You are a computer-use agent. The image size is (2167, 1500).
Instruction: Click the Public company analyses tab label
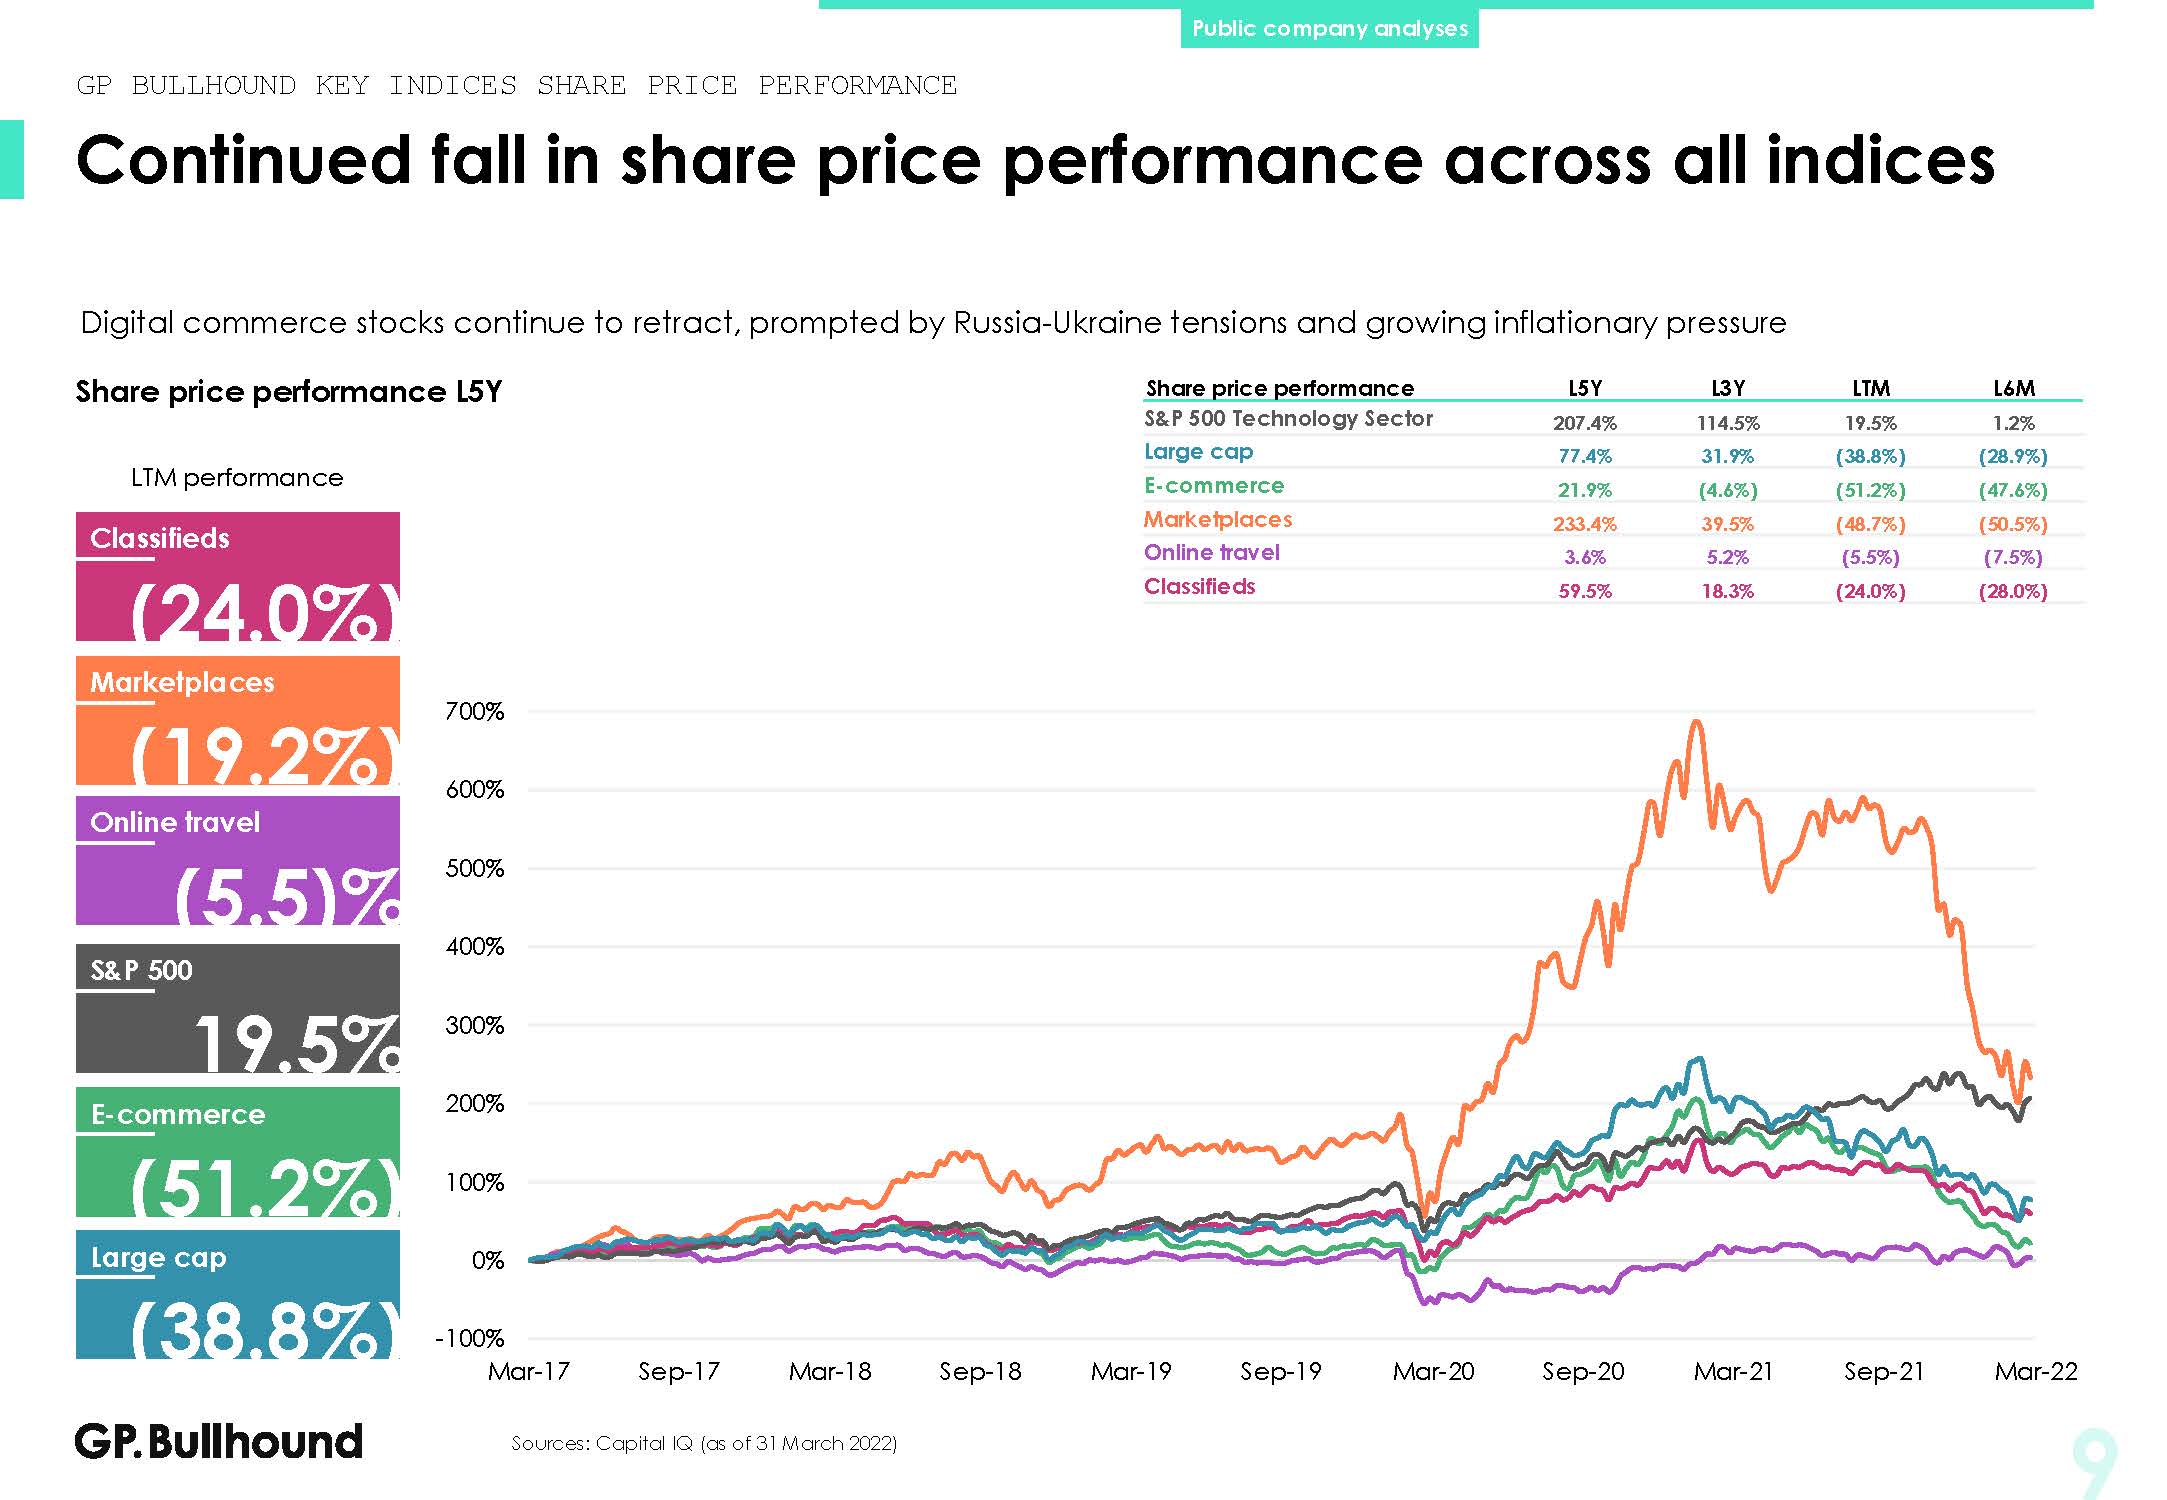point(1329,28)
